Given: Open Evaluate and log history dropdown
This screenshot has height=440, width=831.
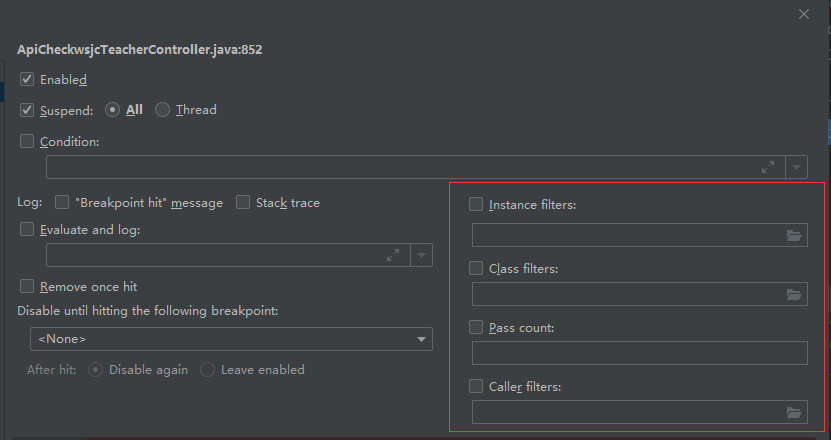Looking at the screenshot, I should click(x=422, y=256).
